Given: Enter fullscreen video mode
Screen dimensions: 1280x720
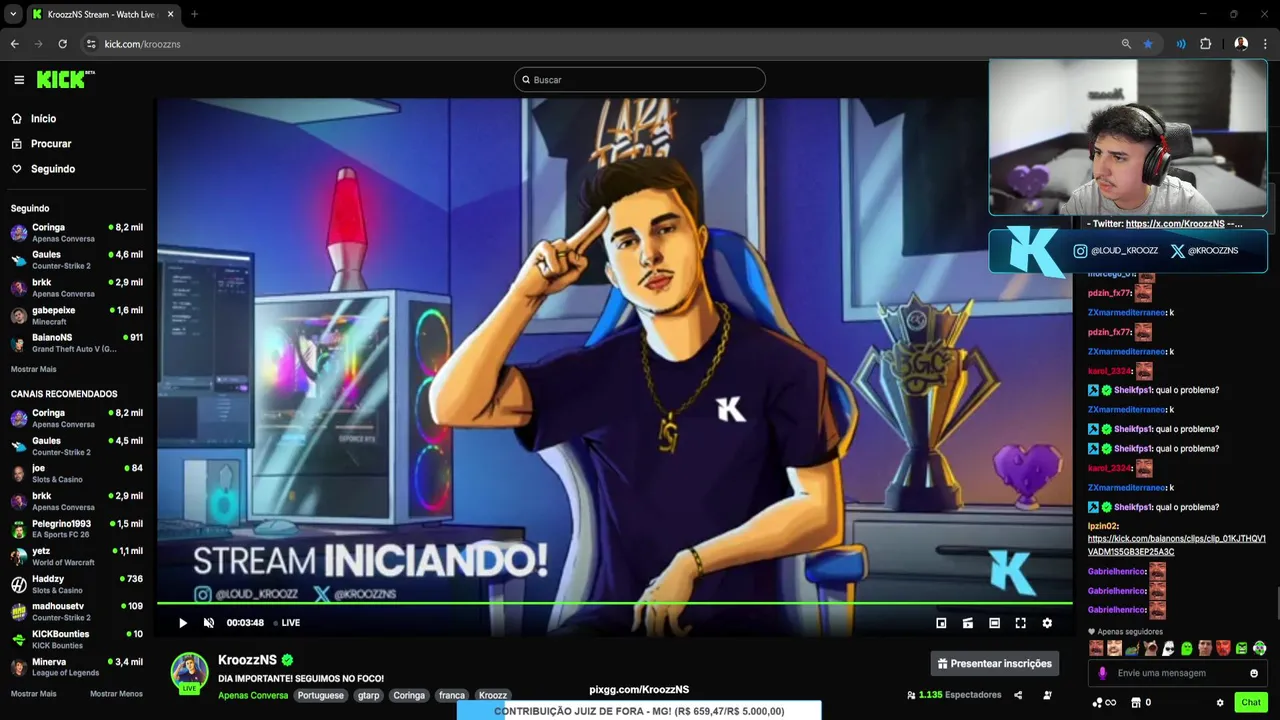Looking at the screenshot, I should (1020, 623).
